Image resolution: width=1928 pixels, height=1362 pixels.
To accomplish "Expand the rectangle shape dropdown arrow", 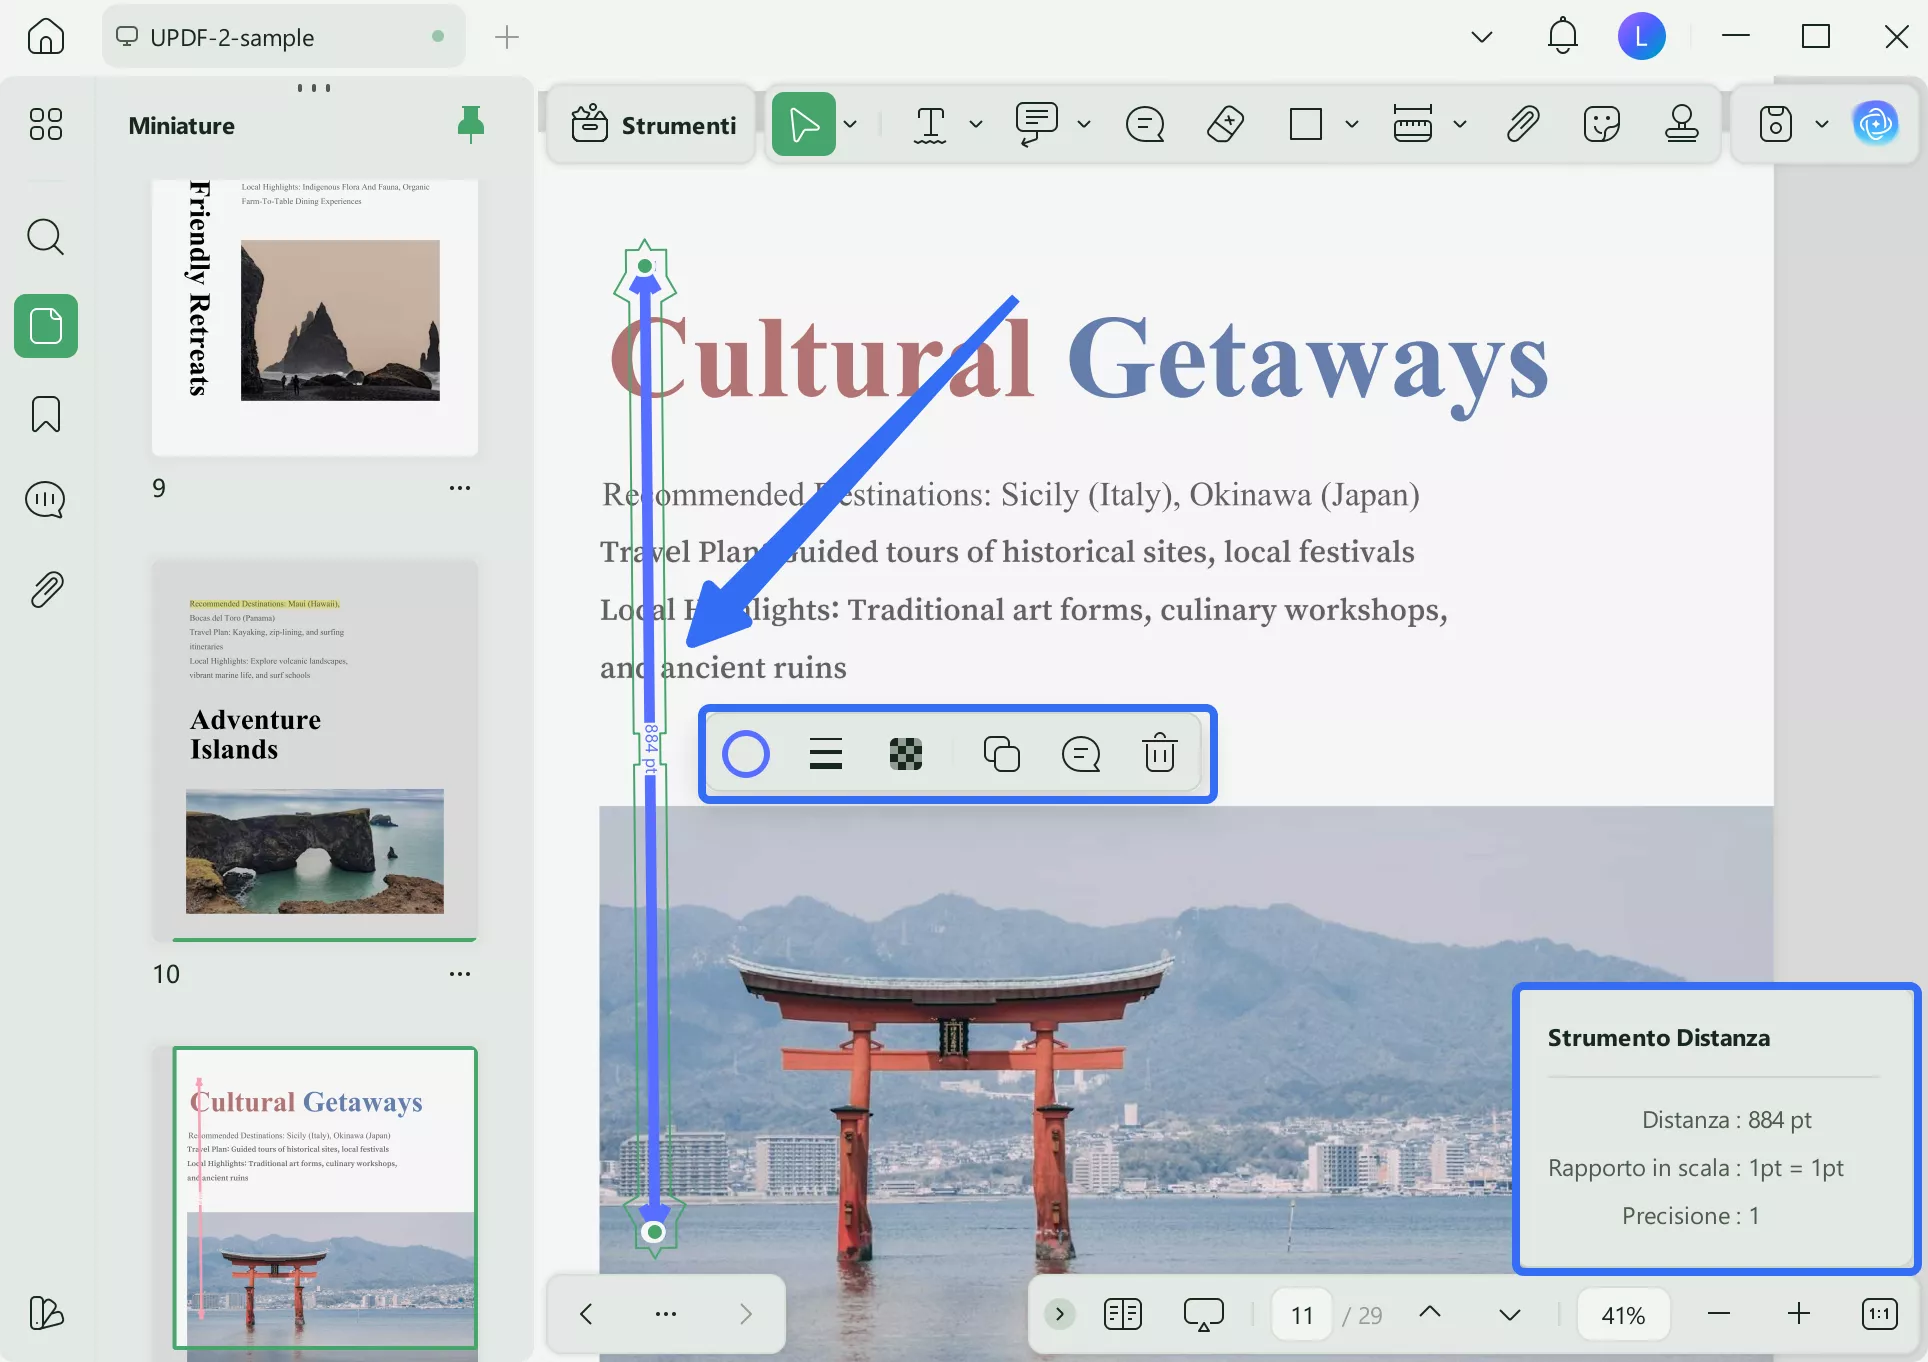I will click(x=1352, y=125).
